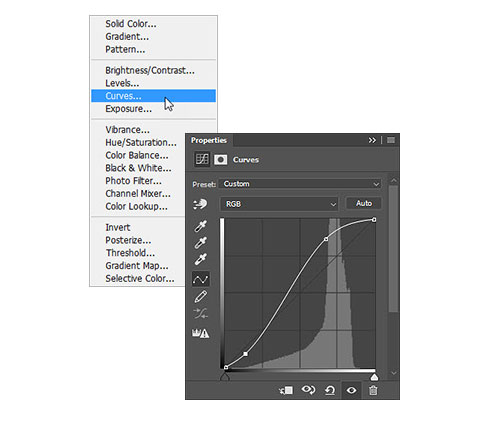The width and height of the screenshot is (490, 427).
Task: Select the pencil draw curve tool
Action: 200,296
